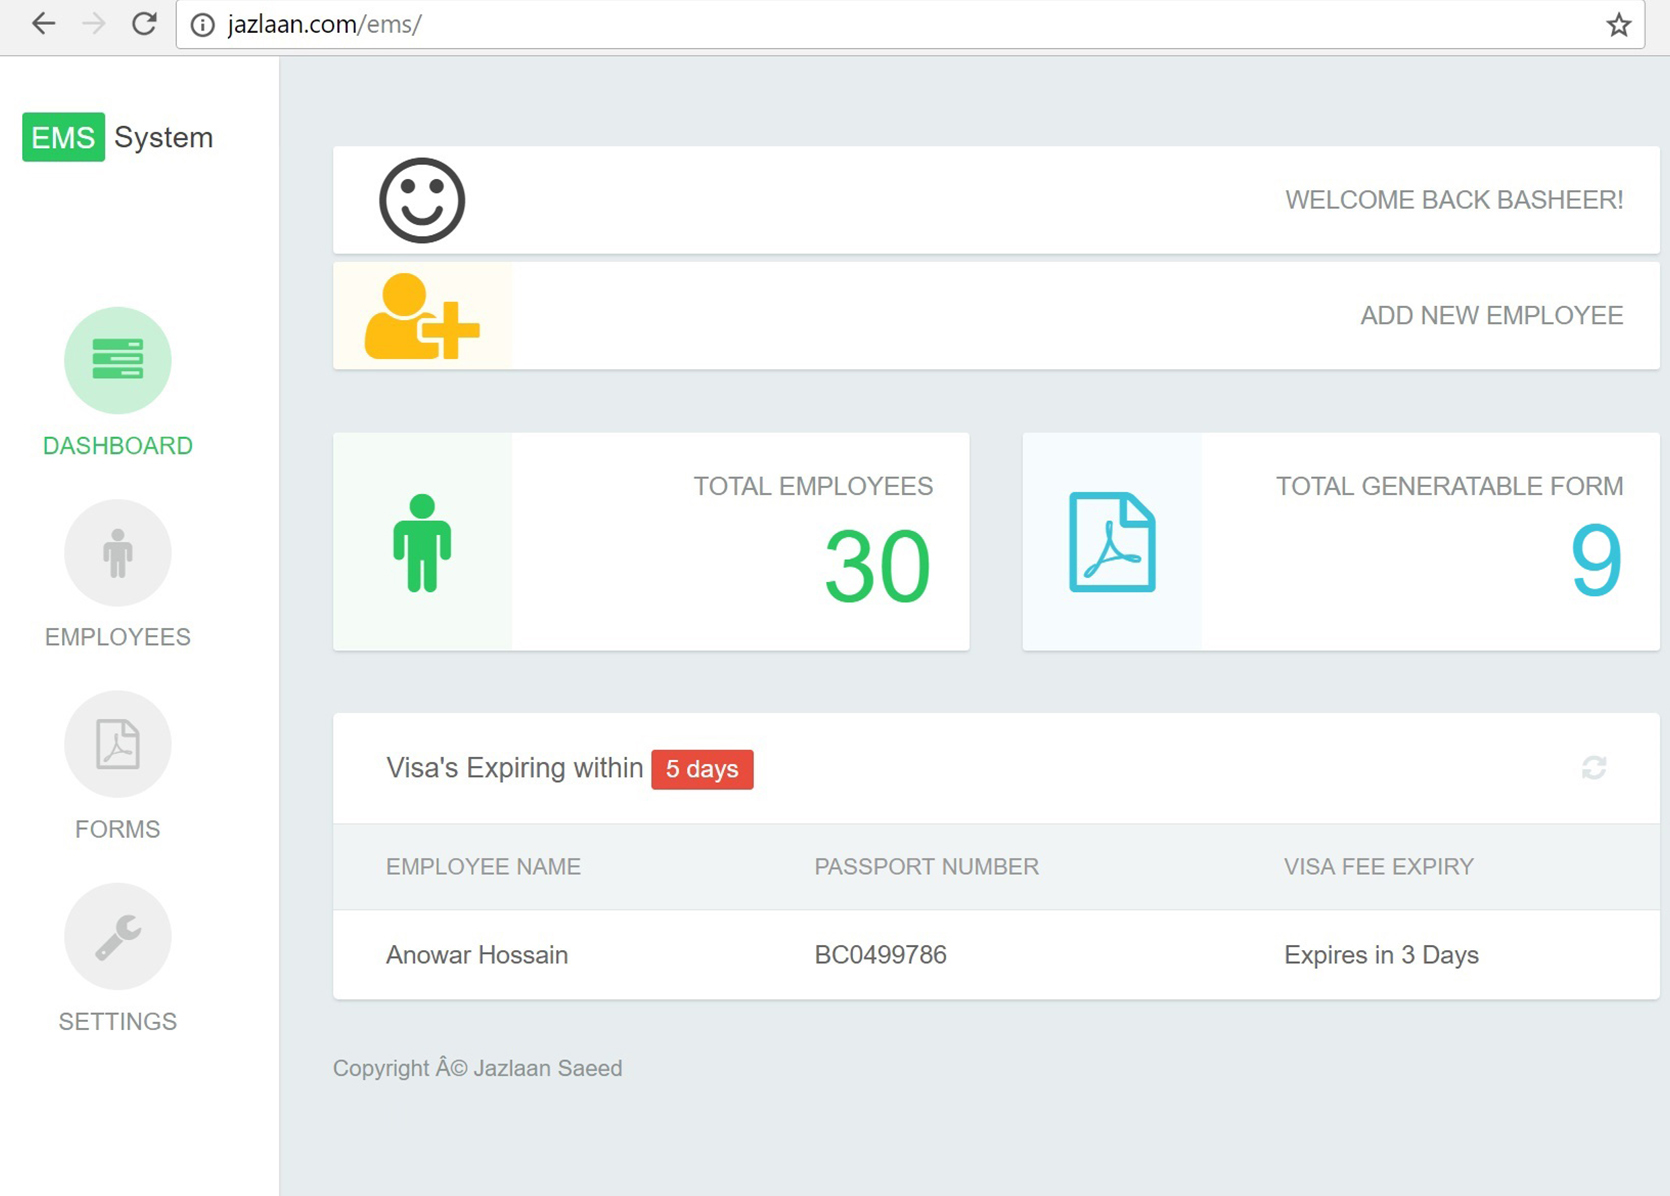Click the yellow add-user icon

(x=422, y=316)
